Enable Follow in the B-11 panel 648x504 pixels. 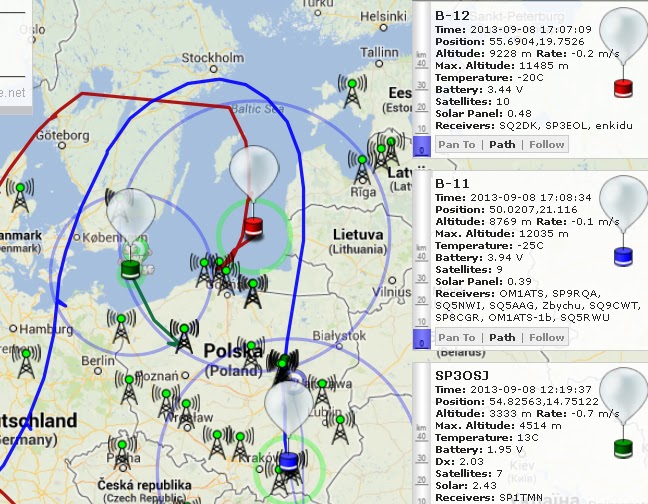tap(546, 338)
